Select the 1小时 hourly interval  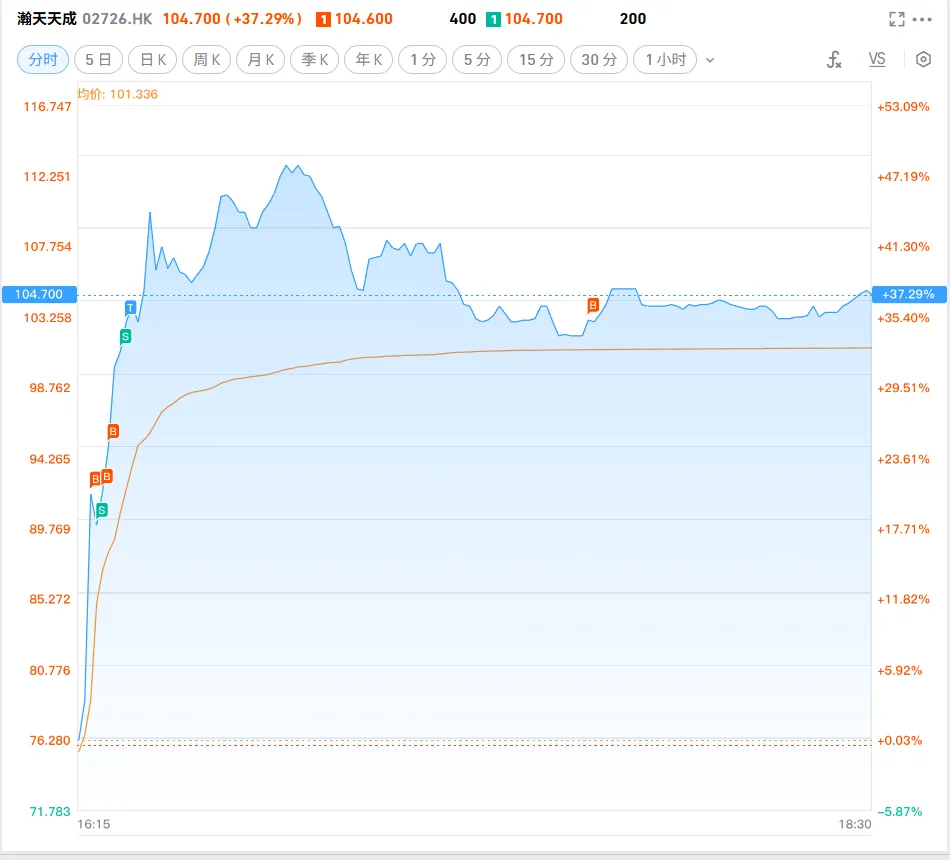(x=665, y=60)
